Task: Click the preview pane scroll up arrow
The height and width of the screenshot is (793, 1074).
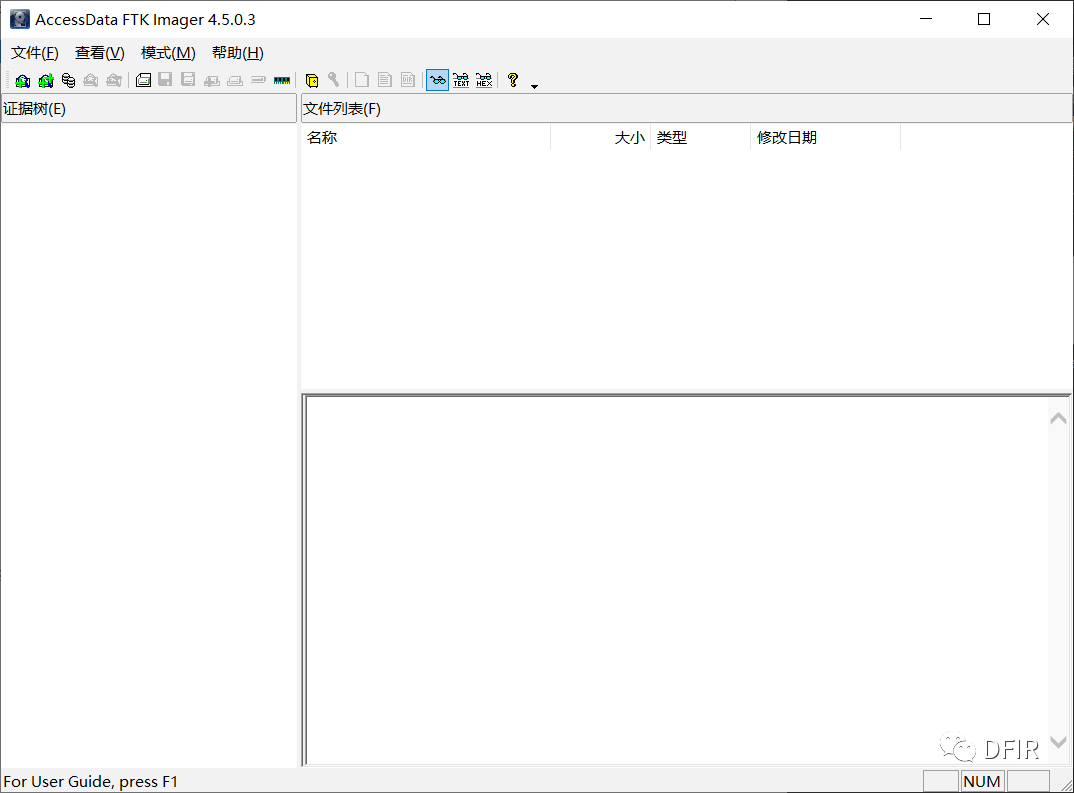Action: [x=1058, y=418]
